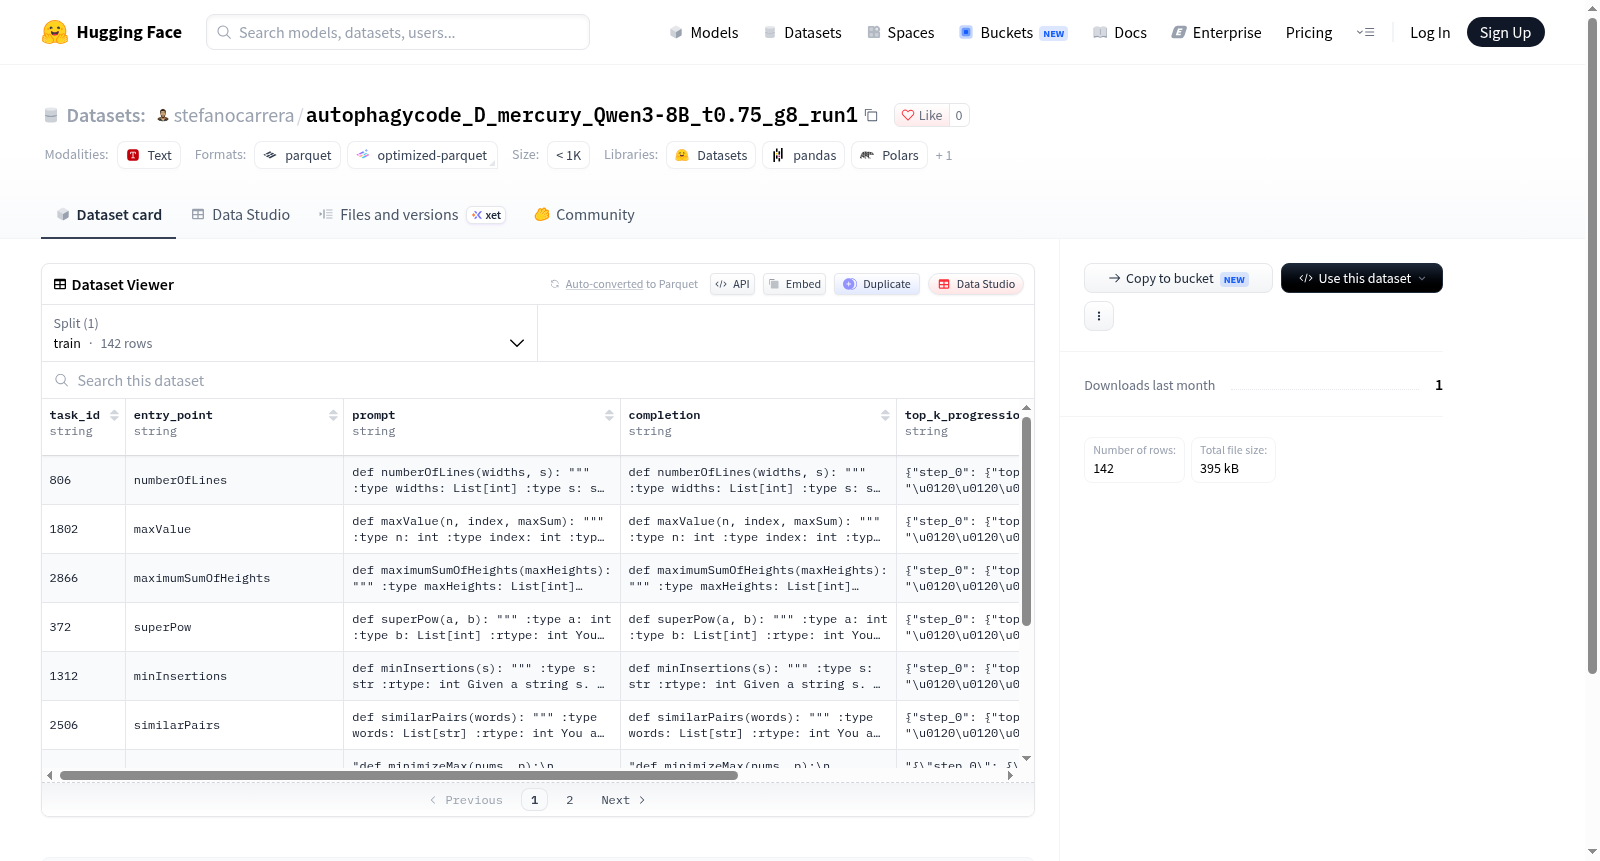Viewport: 1600px width, 861px height.
Task: Select page 1 in pagination
Action: 534,800
